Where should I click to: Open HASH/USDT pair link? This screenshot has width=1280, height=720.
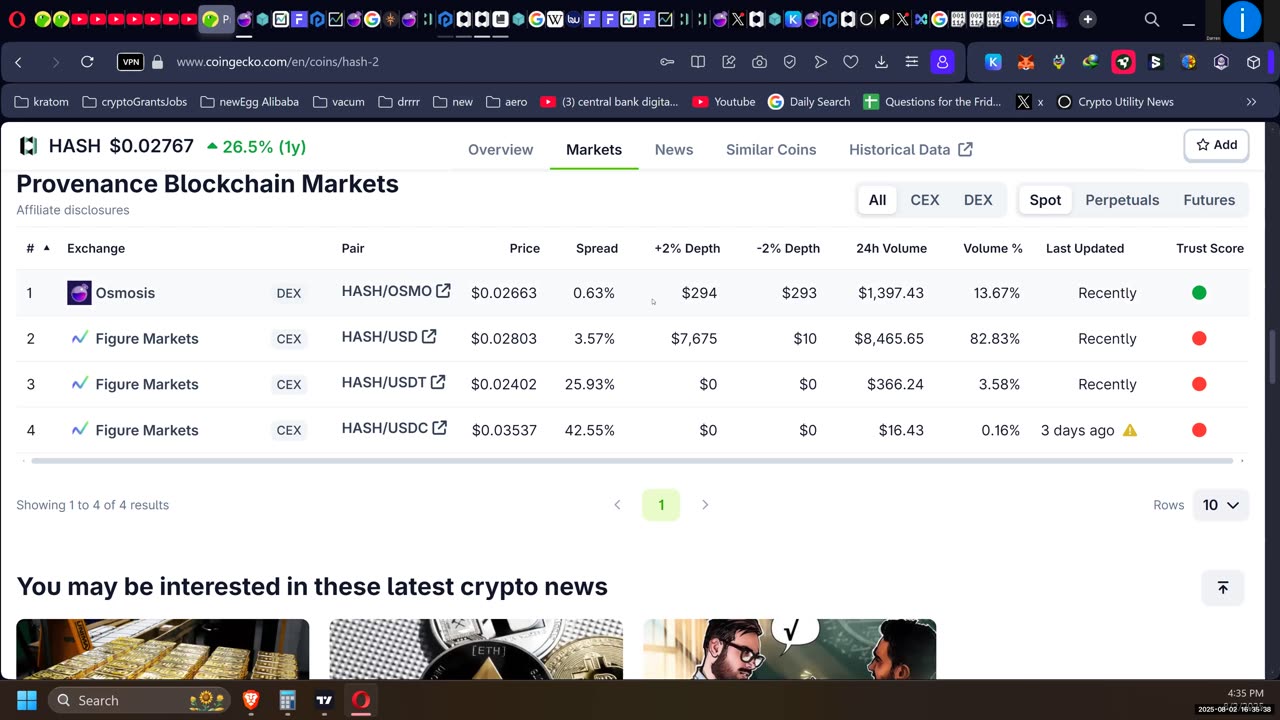[x=393, y=383]
